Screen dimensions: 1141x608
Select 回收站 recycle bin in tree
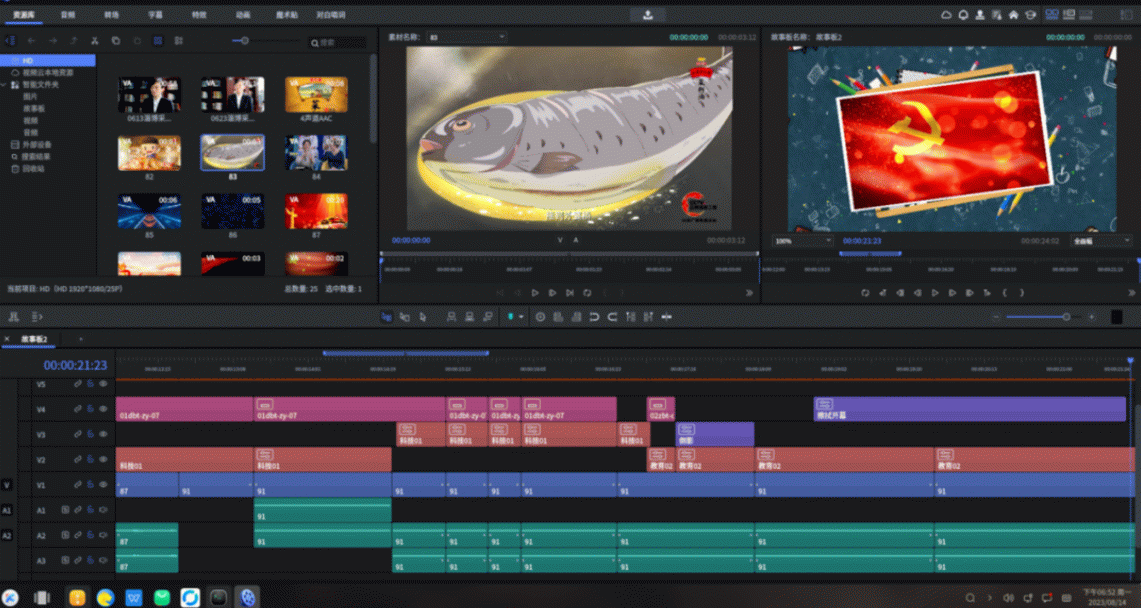[x=34, y=168]
